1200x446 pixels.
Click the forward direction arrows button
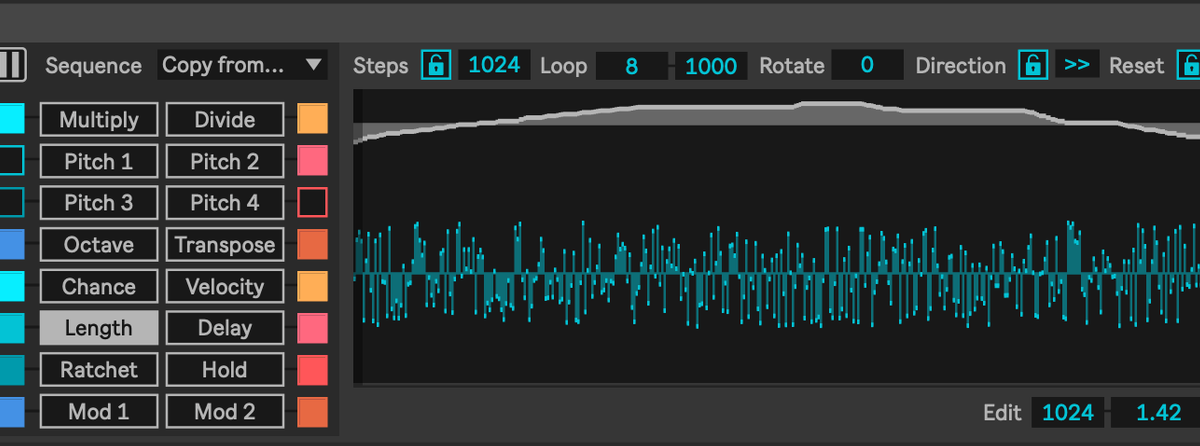click(1076, 65)
